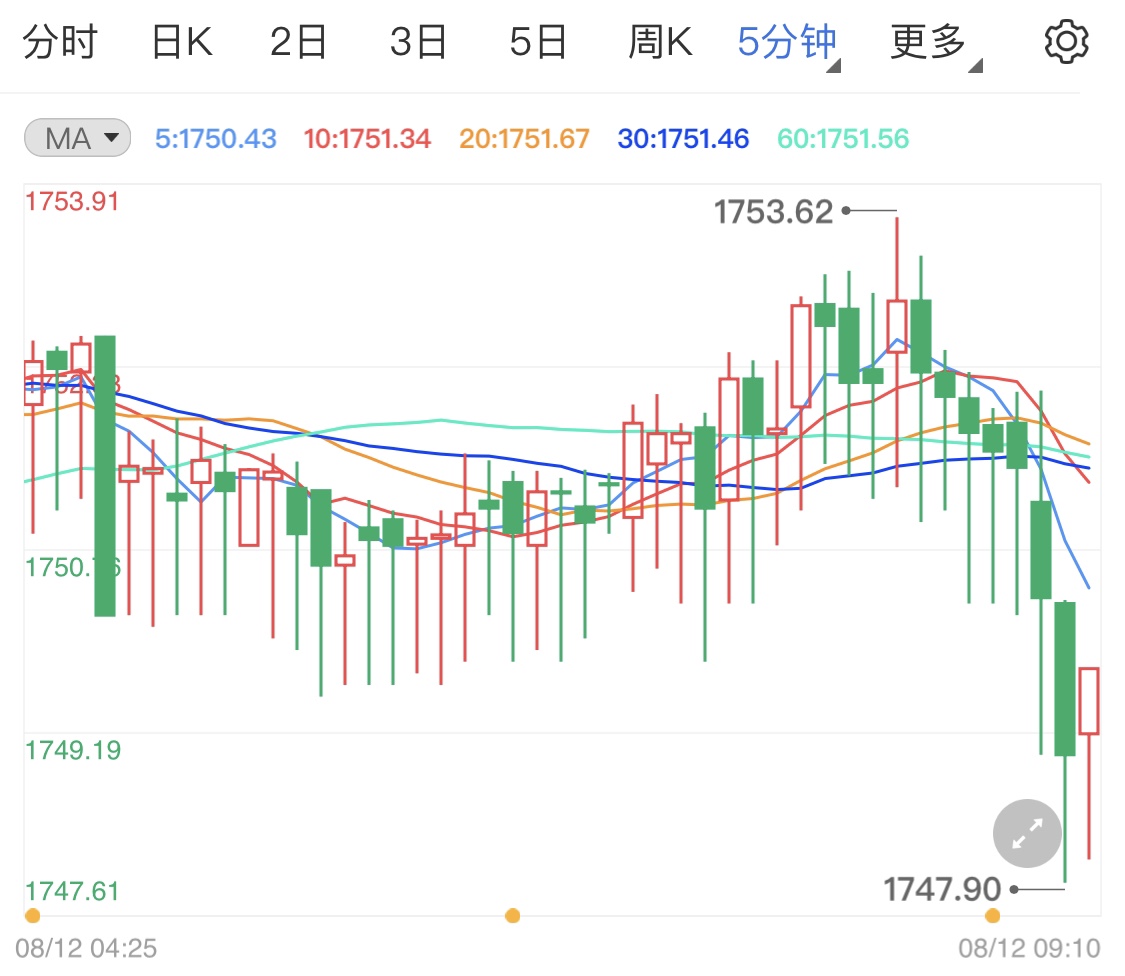Click y-axis label 1749.19
Screen dimensions: 1125x976
click(x=72, y=751)
